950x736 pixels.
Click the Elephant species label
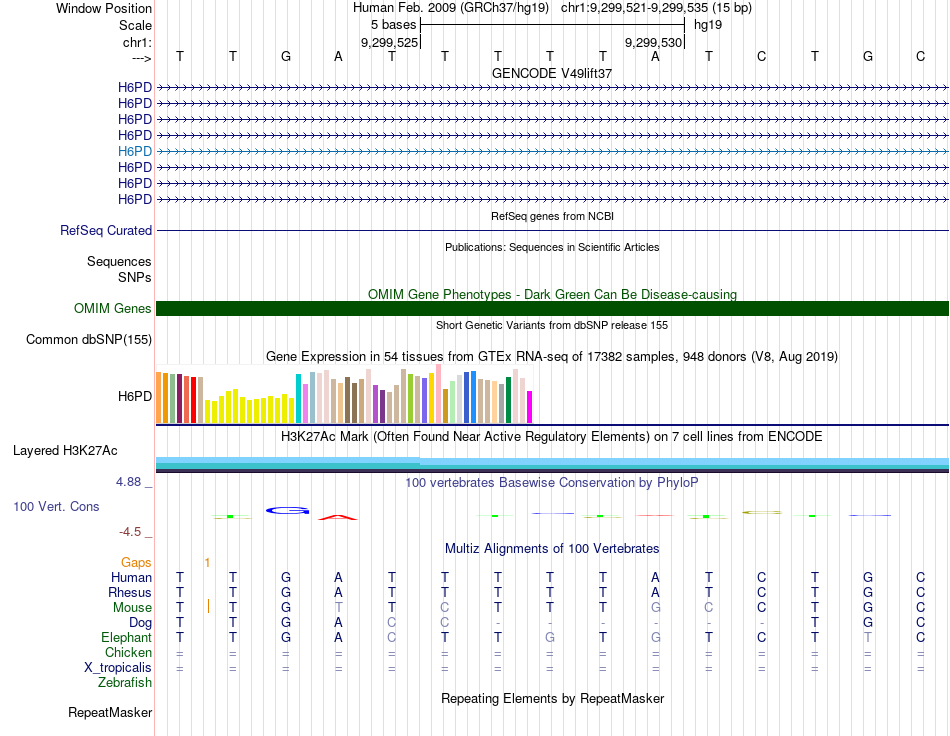[126, 638]
